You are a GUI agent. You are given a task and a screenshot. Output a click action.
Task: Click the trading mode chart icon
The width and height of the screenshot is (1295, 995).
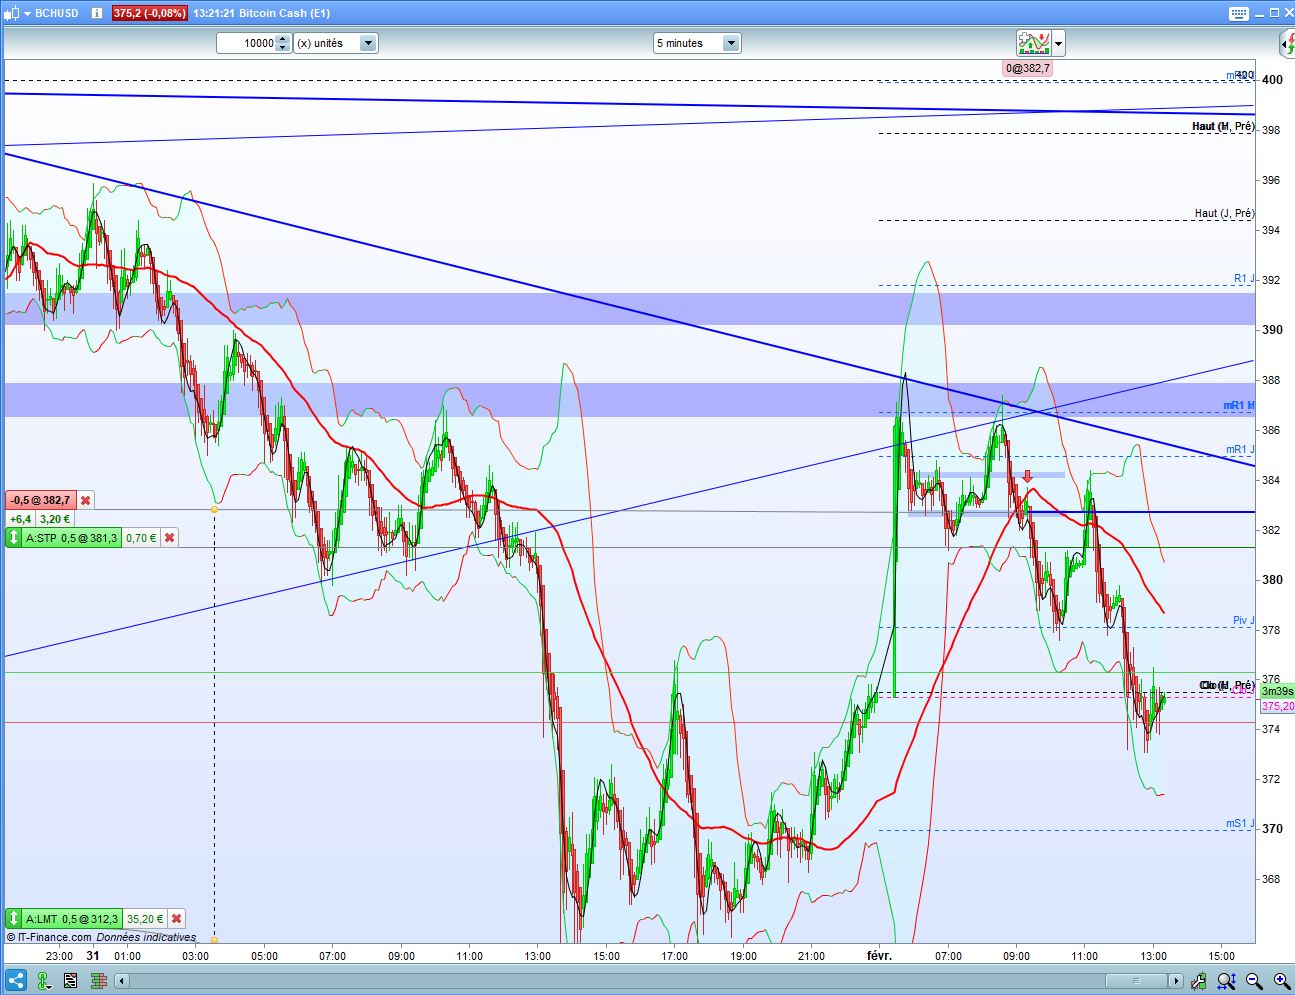pos(1034,43)
